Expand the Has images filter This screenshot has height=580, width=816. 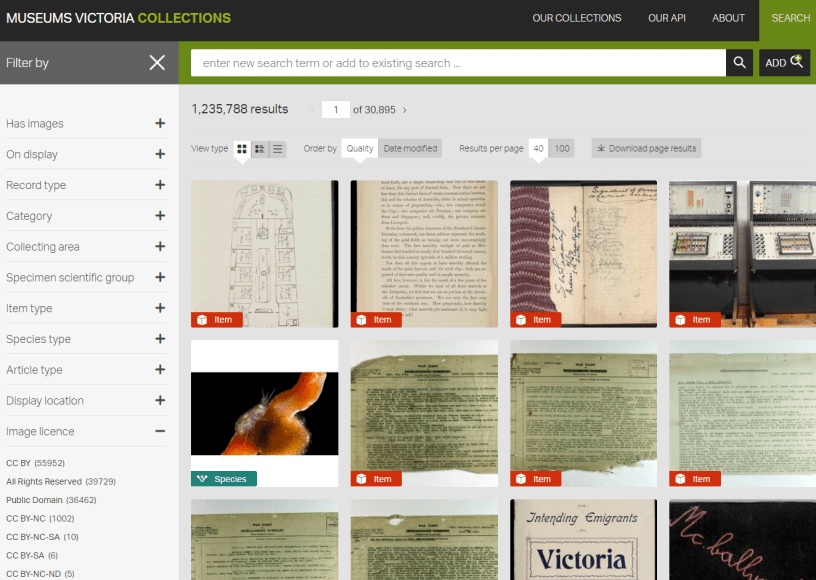click(160, 124)
